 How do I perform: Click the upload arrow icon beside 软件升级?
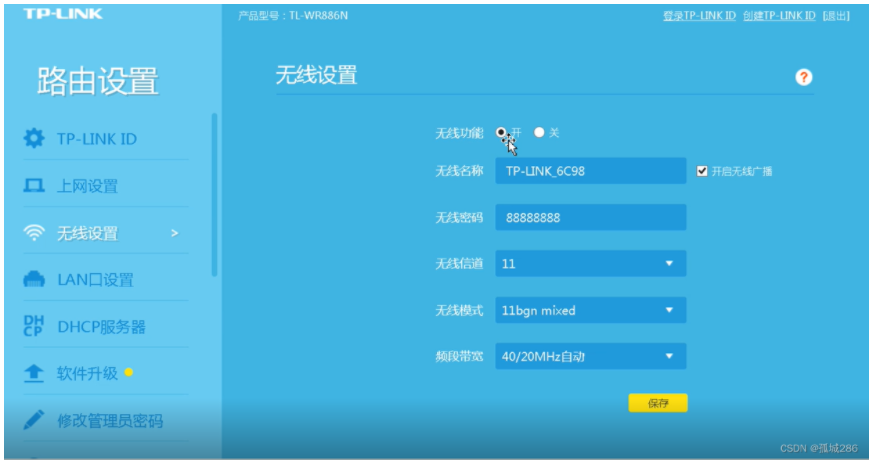tap(34, 373)
